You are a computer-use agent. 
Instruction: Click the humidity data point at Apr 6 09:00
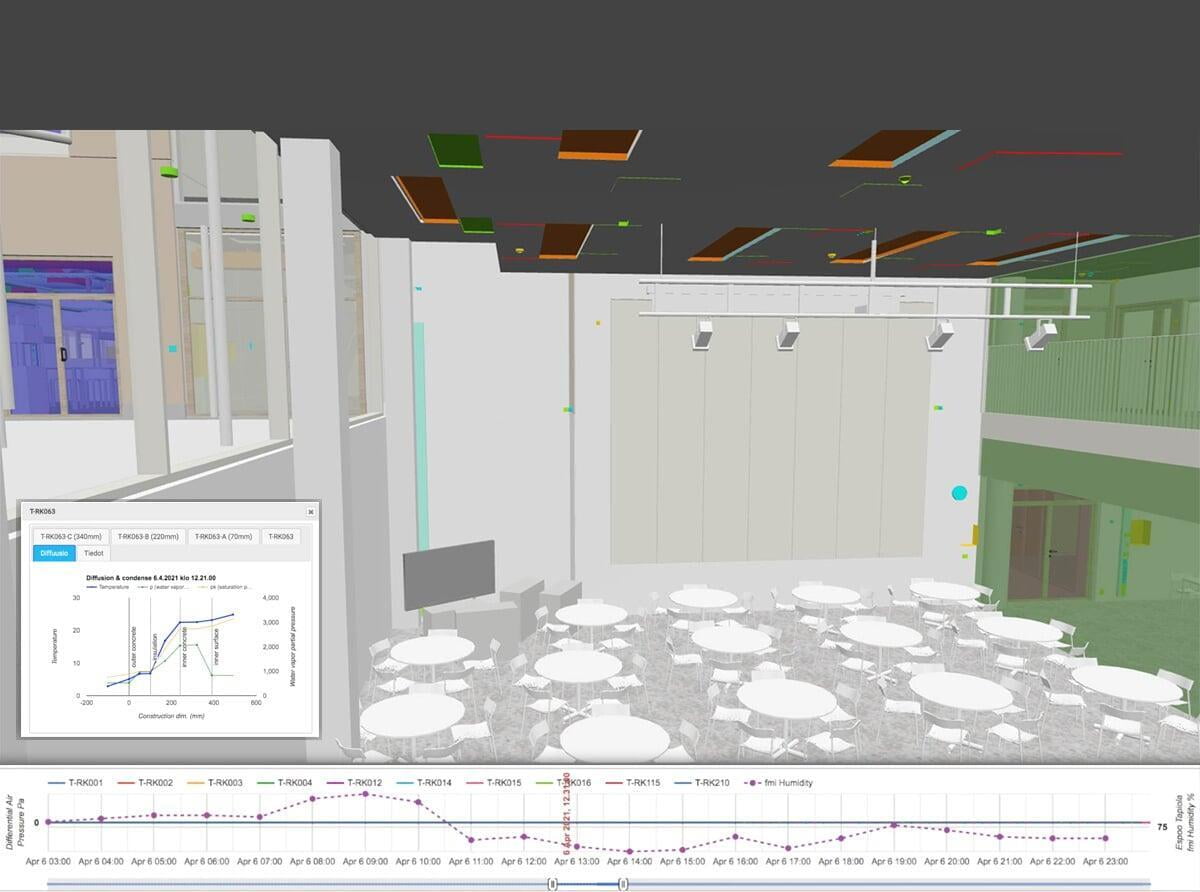(365, 794)
